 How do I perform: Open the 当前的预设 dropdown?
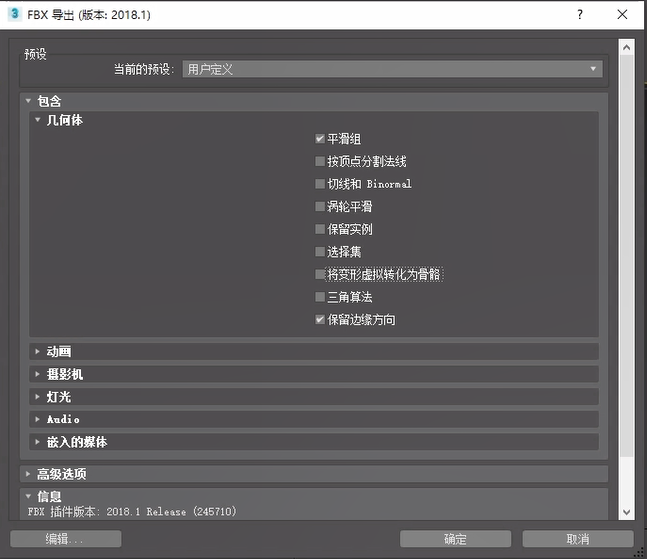(393, 70)
